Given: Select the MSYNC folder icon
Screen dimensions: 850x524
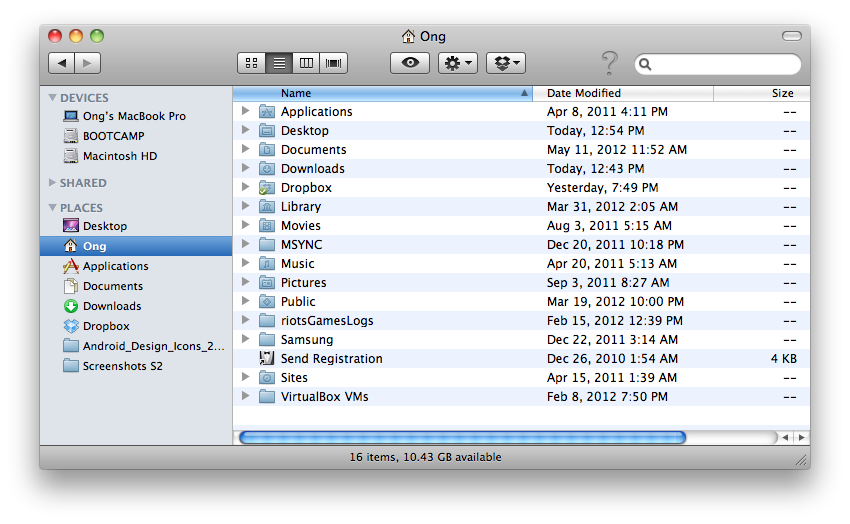Looking at the screenshot, I should 267,244.
